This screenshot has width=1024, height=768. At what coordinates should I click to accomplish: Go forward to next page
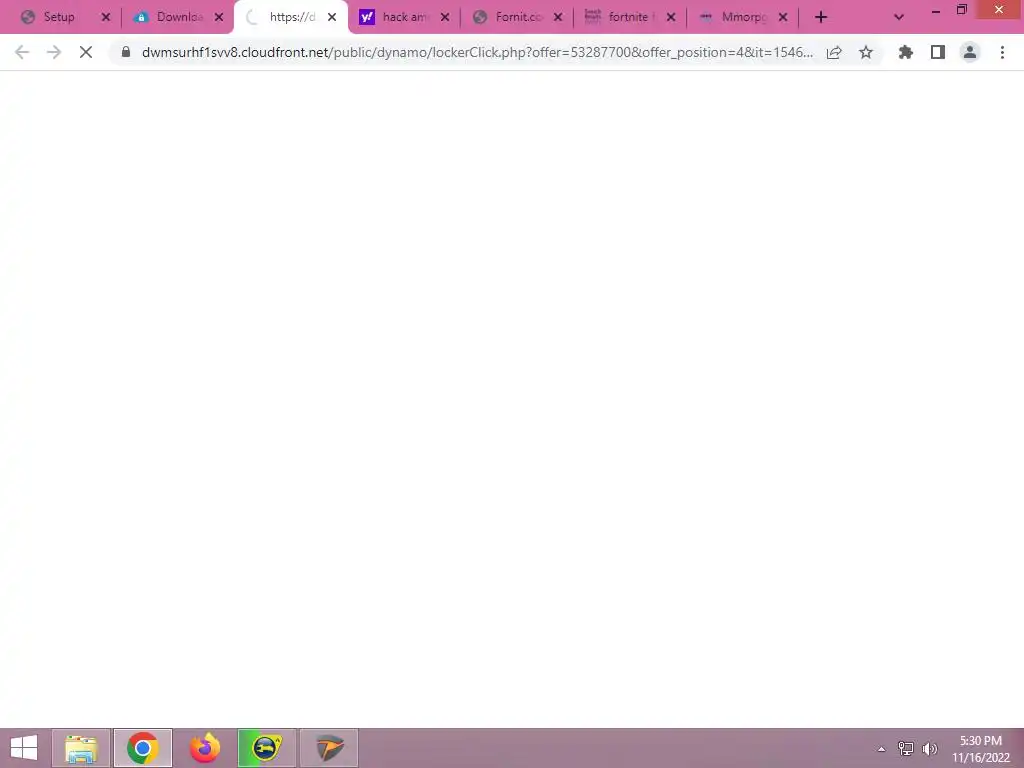[x=54, y=52]
